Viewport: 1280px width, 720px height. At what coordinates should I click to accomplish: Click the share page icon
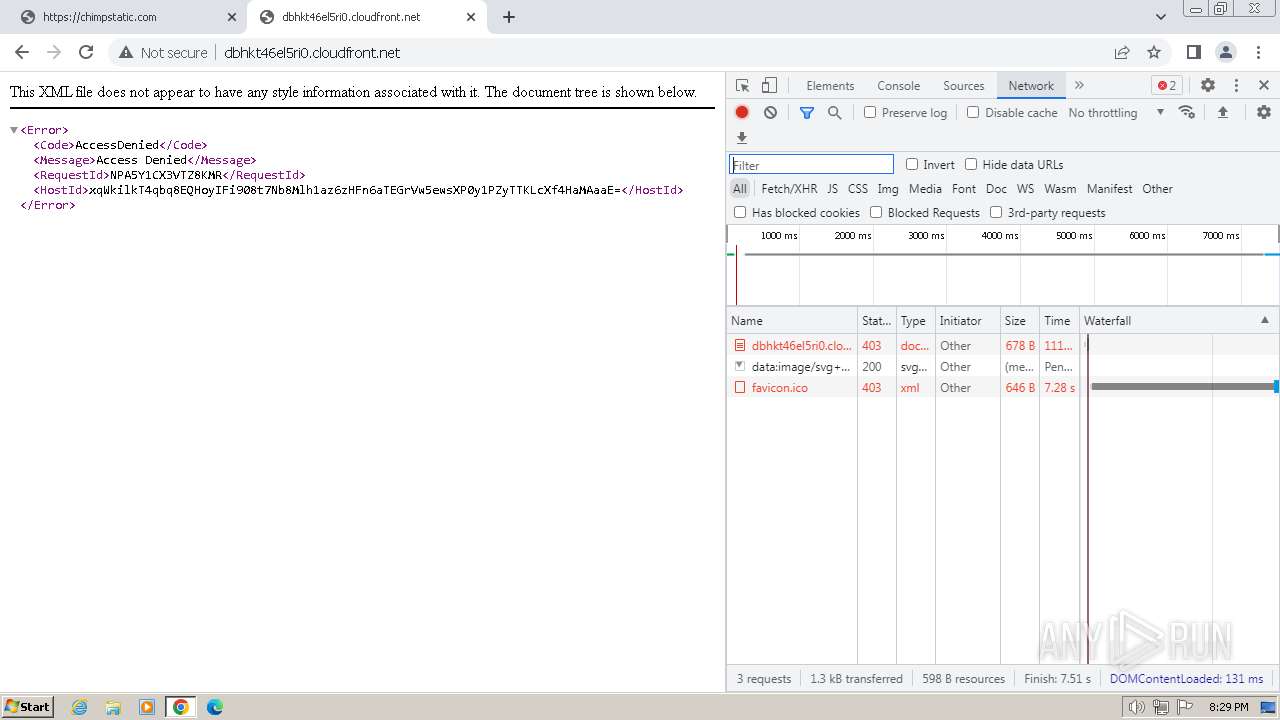[x=1122, y=52]
